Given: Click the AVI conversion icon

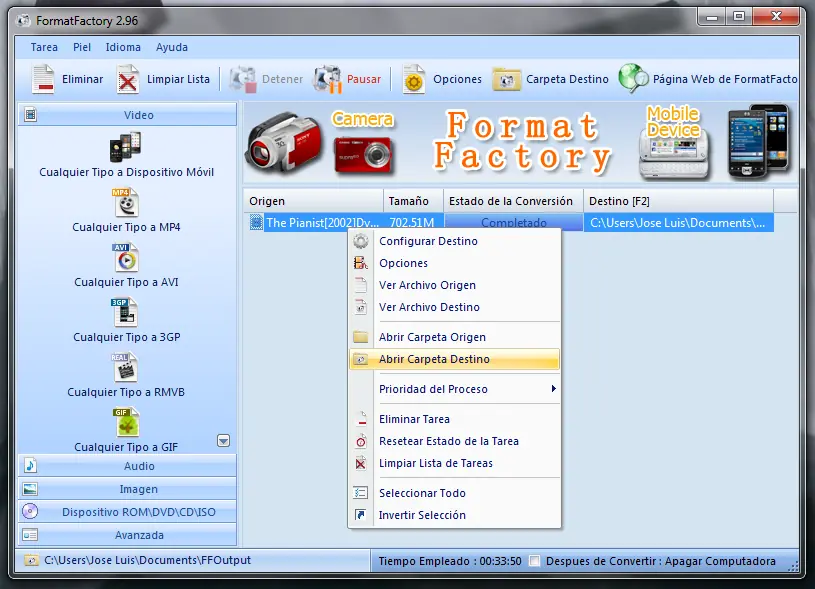Looking at the screenshot, I should (126, 258).
